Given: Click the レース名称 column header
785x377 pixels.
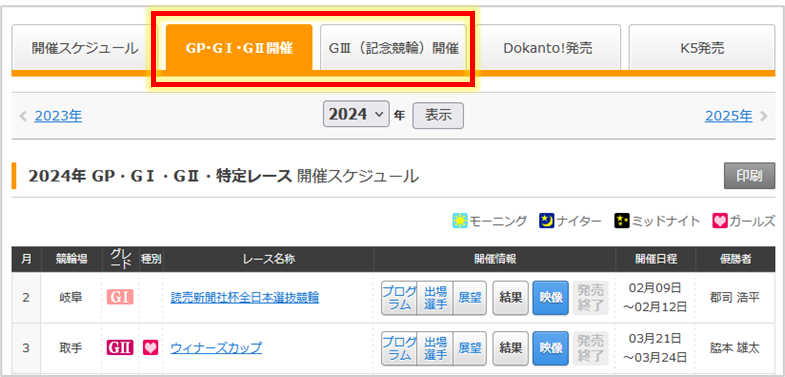Looking at the screenshot, I should coord(268,259).
